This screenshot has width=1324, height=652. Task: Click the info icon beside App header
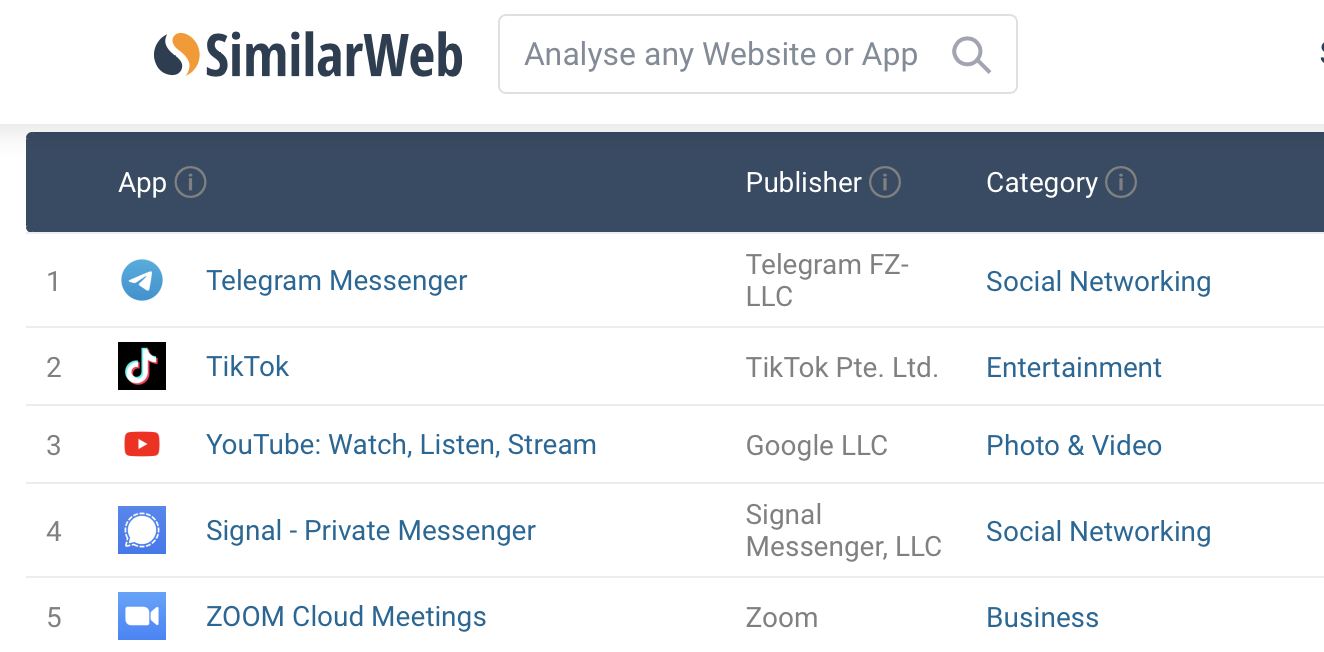click(190, 183)
